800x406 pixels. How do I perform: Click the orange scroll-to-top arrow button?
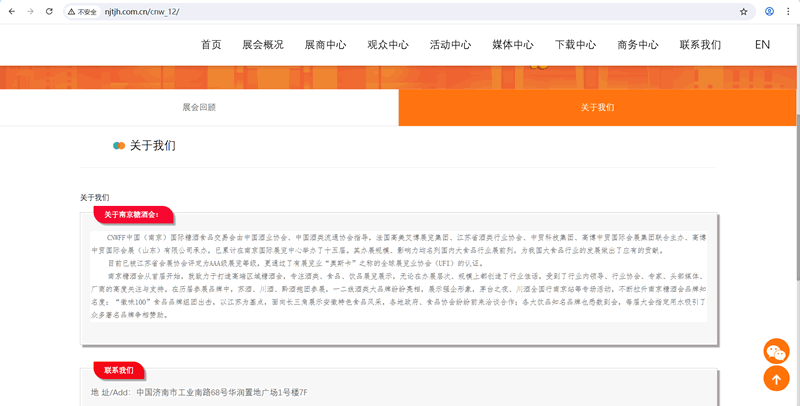tap(776, 379)
